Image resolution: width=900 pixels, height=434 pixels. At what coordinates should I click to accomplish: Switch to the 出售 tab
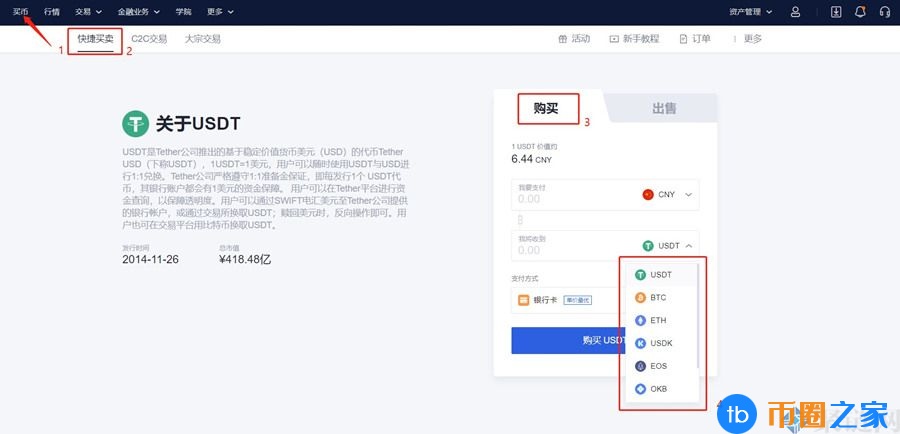pyautogui.click(x=664, y=108)
